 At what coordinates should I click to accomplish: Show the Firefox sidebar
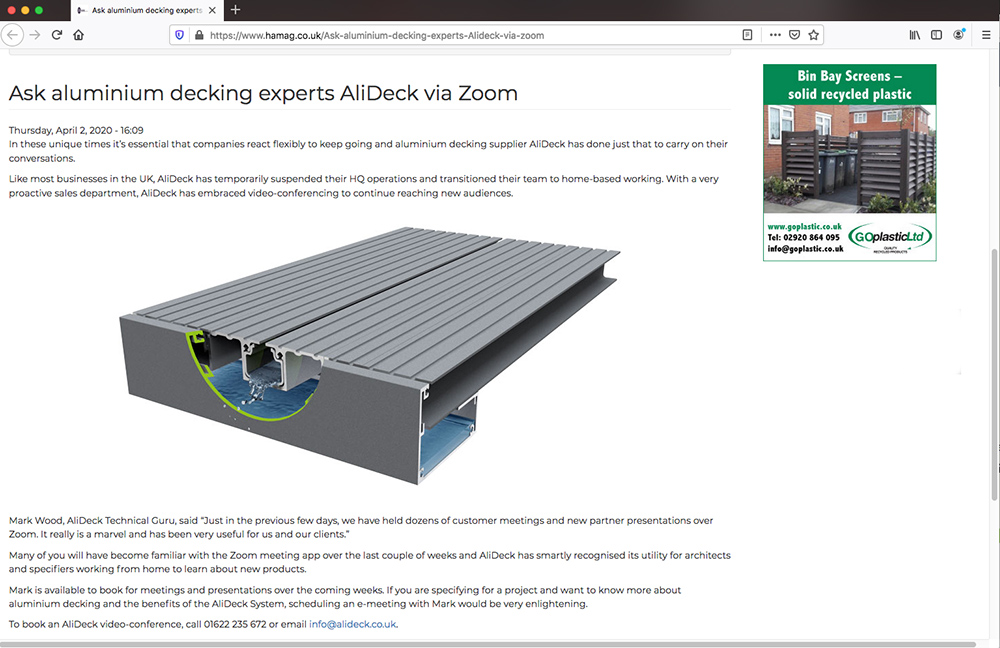point(936,35)
